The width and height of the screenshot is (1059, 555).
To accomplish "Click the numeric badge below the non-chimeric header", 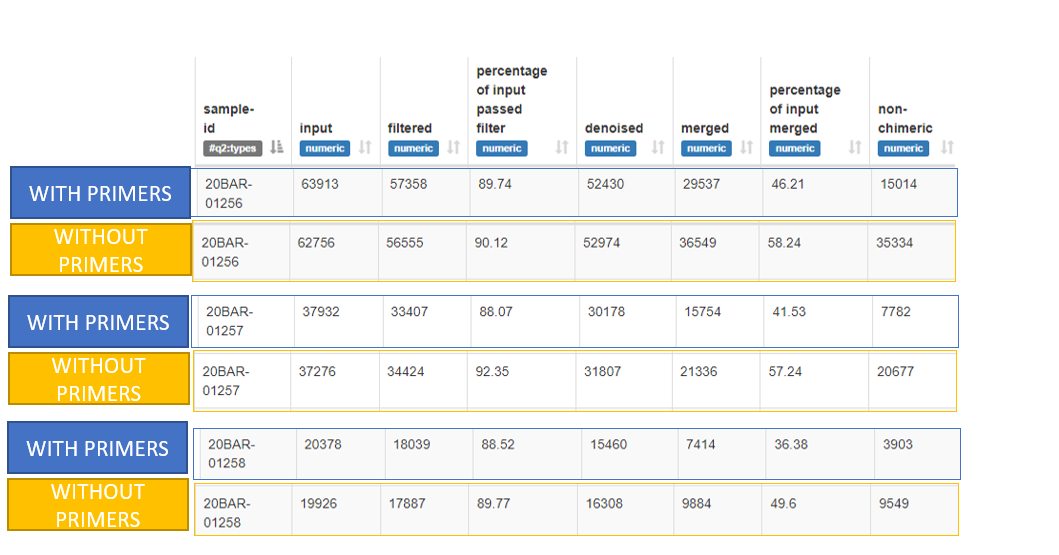I will pyautogui.click(x=903, y=148).
